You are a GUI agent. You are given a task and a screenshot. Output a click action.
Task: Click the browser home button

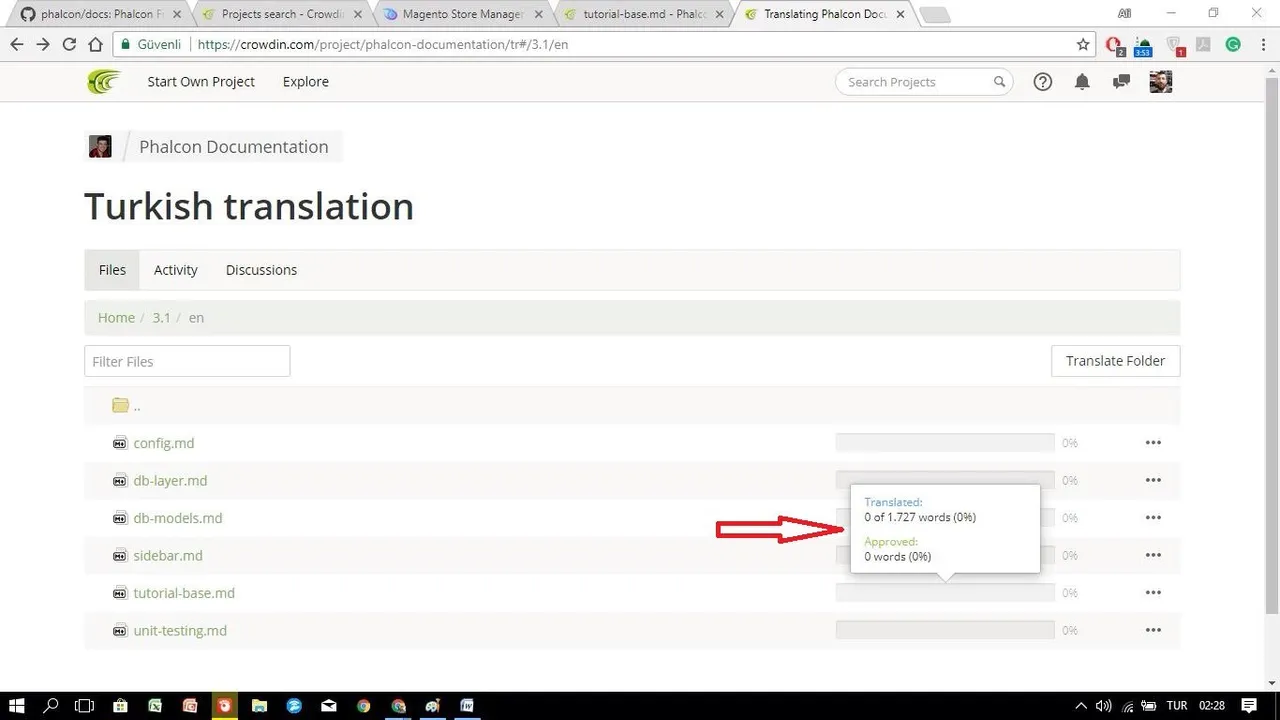(95, 44)
